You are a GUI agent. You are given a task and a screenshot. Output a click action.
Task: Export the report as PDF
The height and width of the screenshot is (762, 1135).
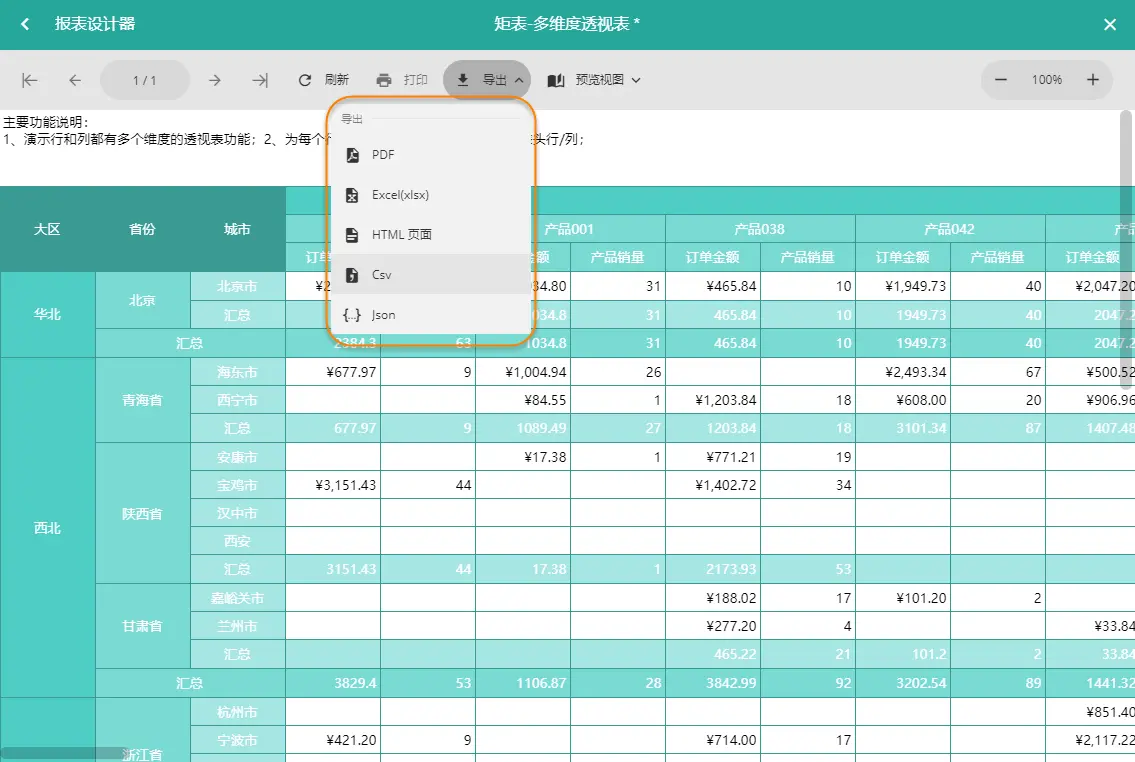[x=431, y=155]
